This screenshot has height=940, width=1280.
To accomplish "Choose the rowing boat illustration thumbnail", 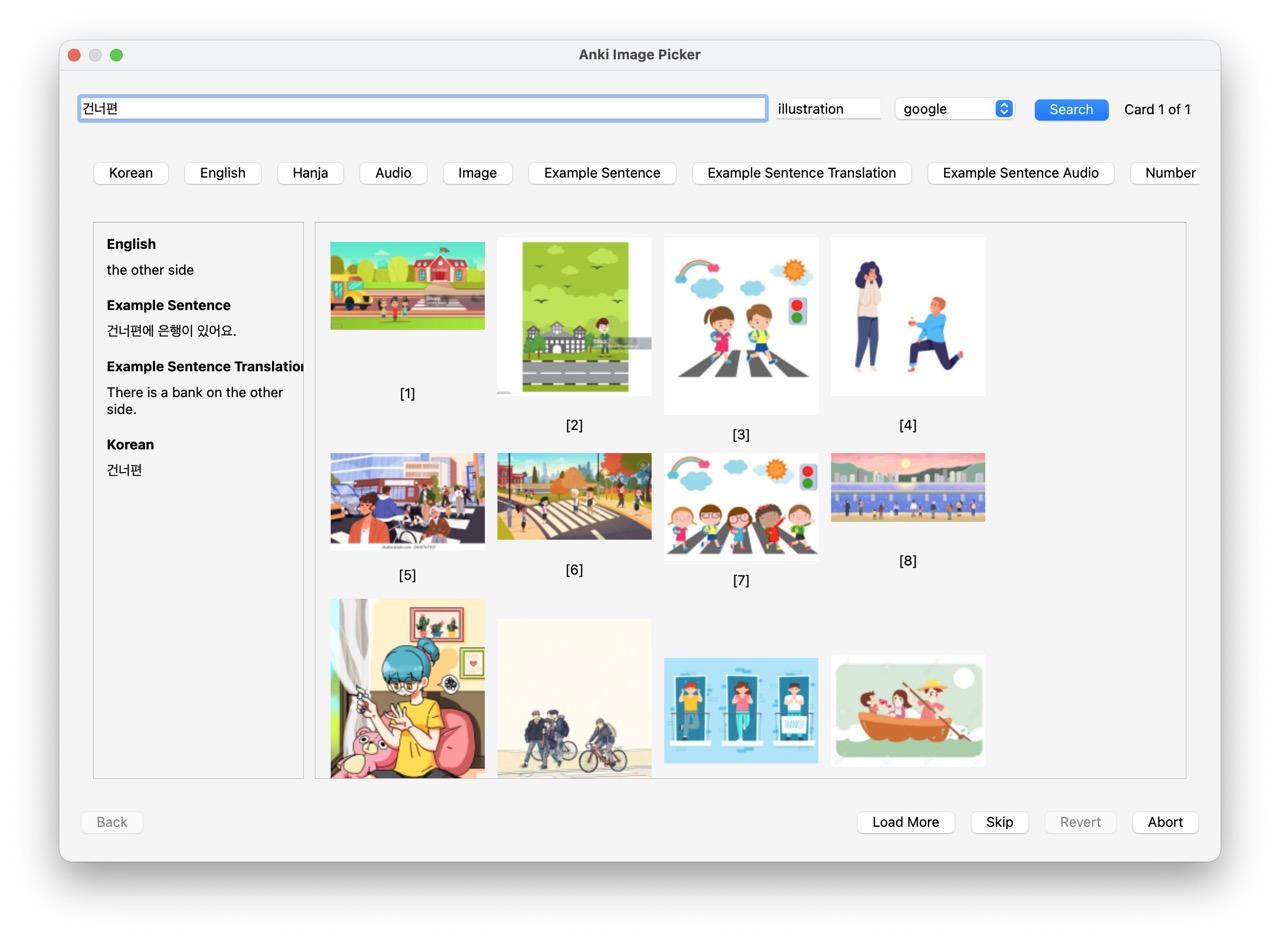I will tap(907, 710).
